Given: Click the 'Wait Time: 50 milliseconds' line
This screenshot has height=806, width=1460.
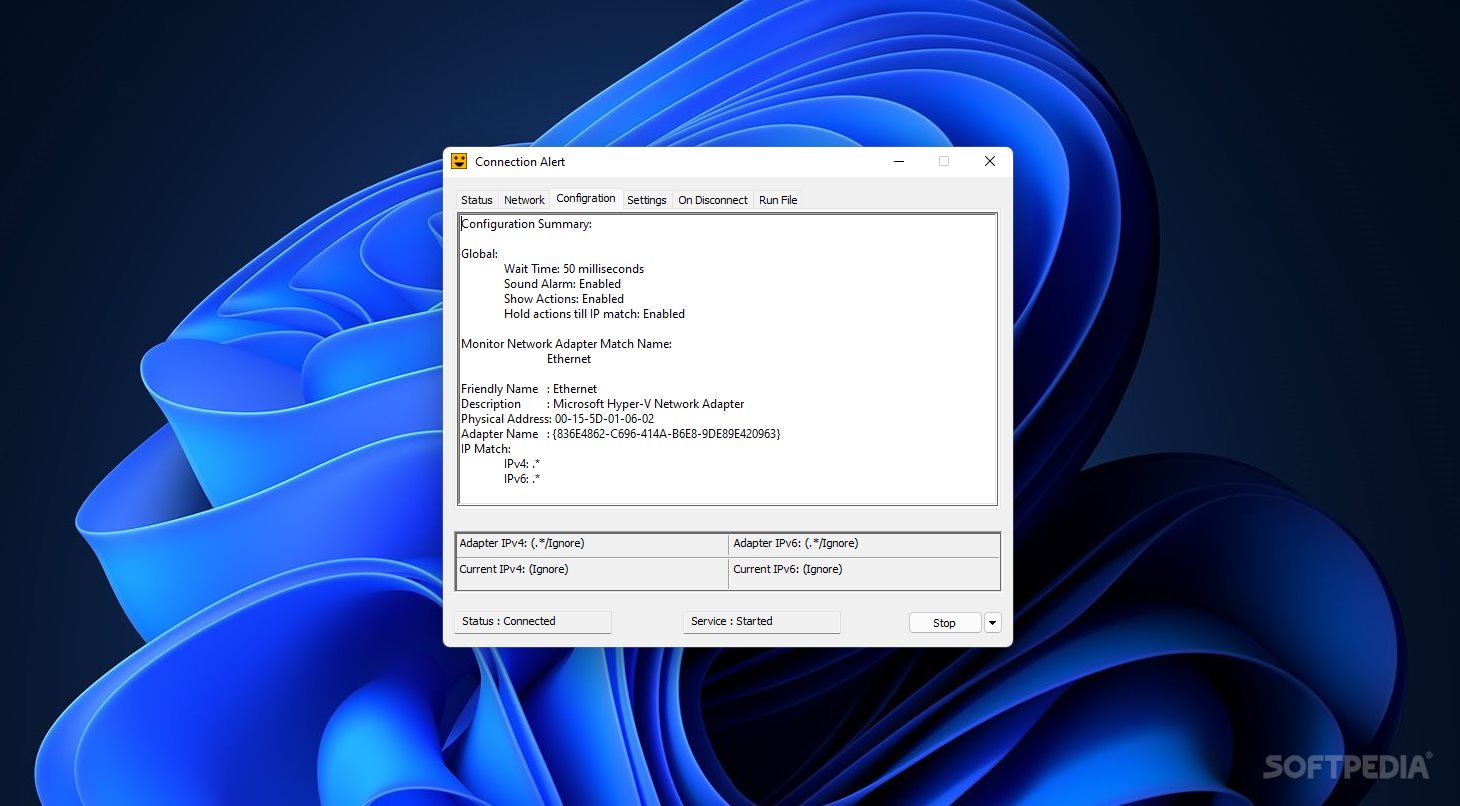Looking at the screenshot, I should click(574, 269).
